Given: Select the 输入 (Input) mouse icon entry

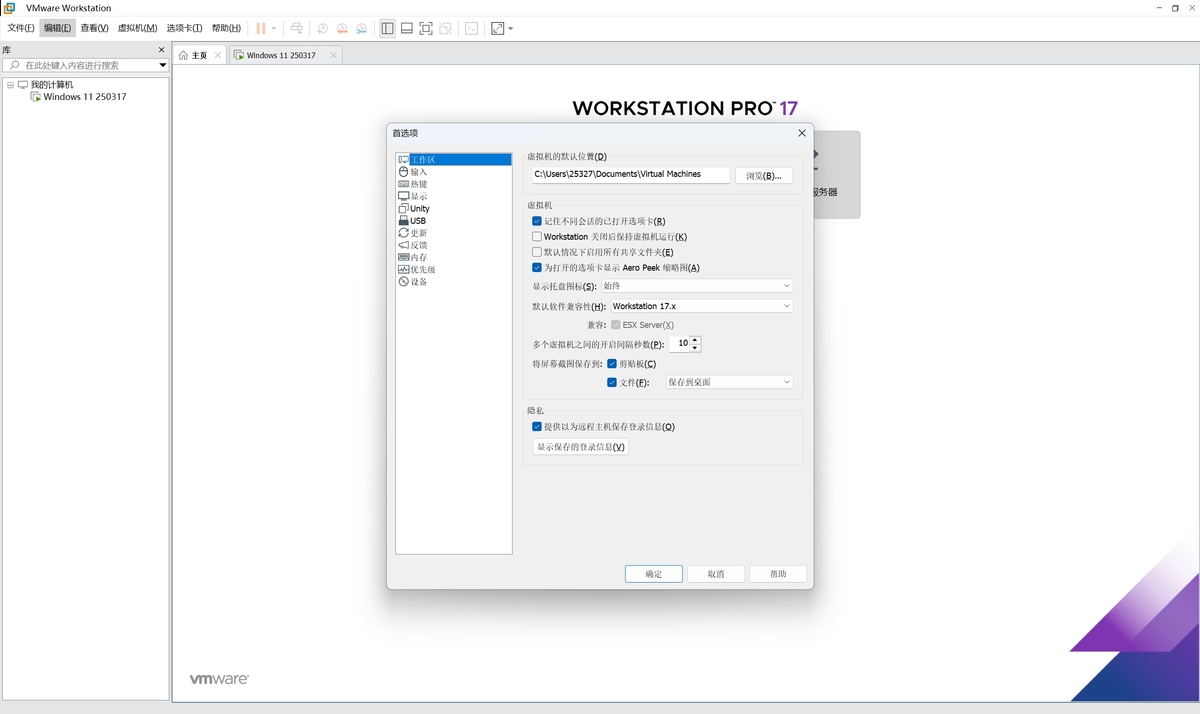Looking at the screenshot, I should [403, 172].
